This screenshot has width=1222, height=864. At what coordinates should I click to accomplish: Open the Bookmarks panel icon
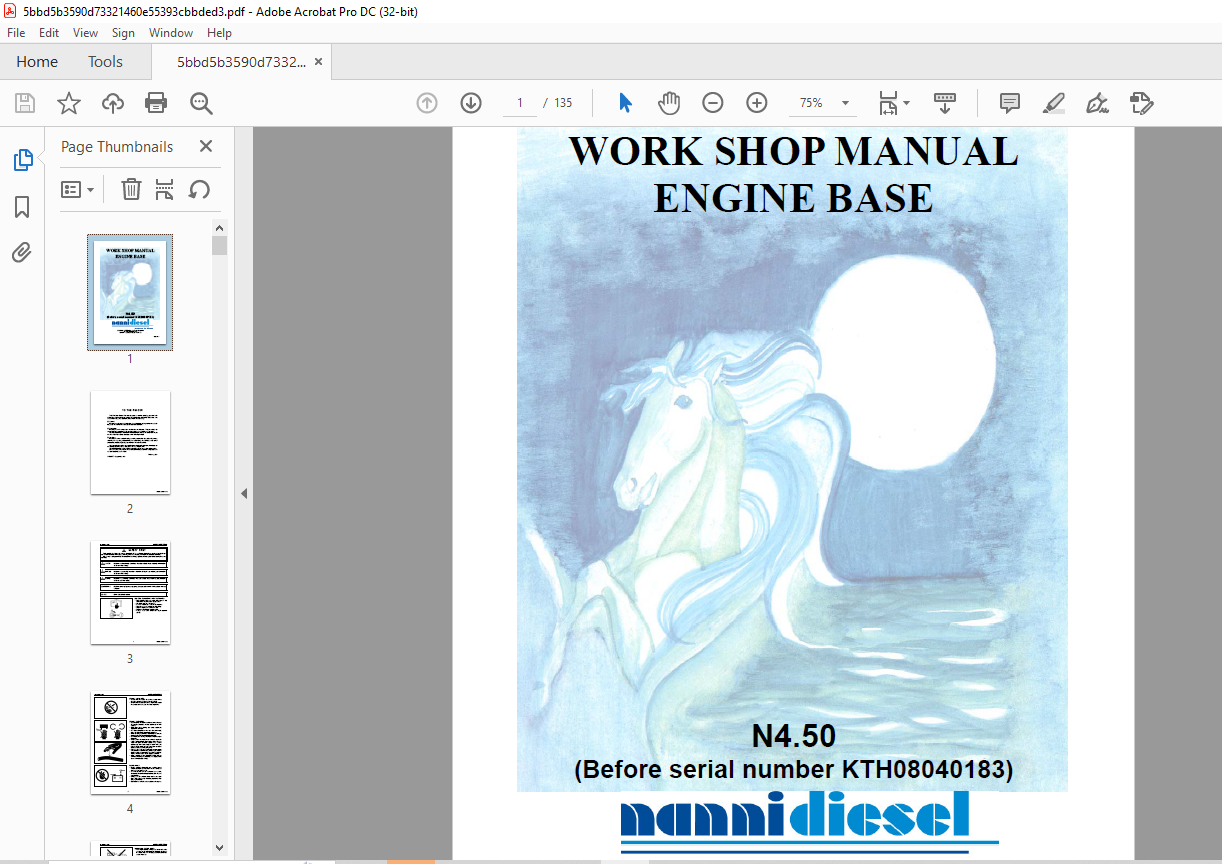pos(22,207)
